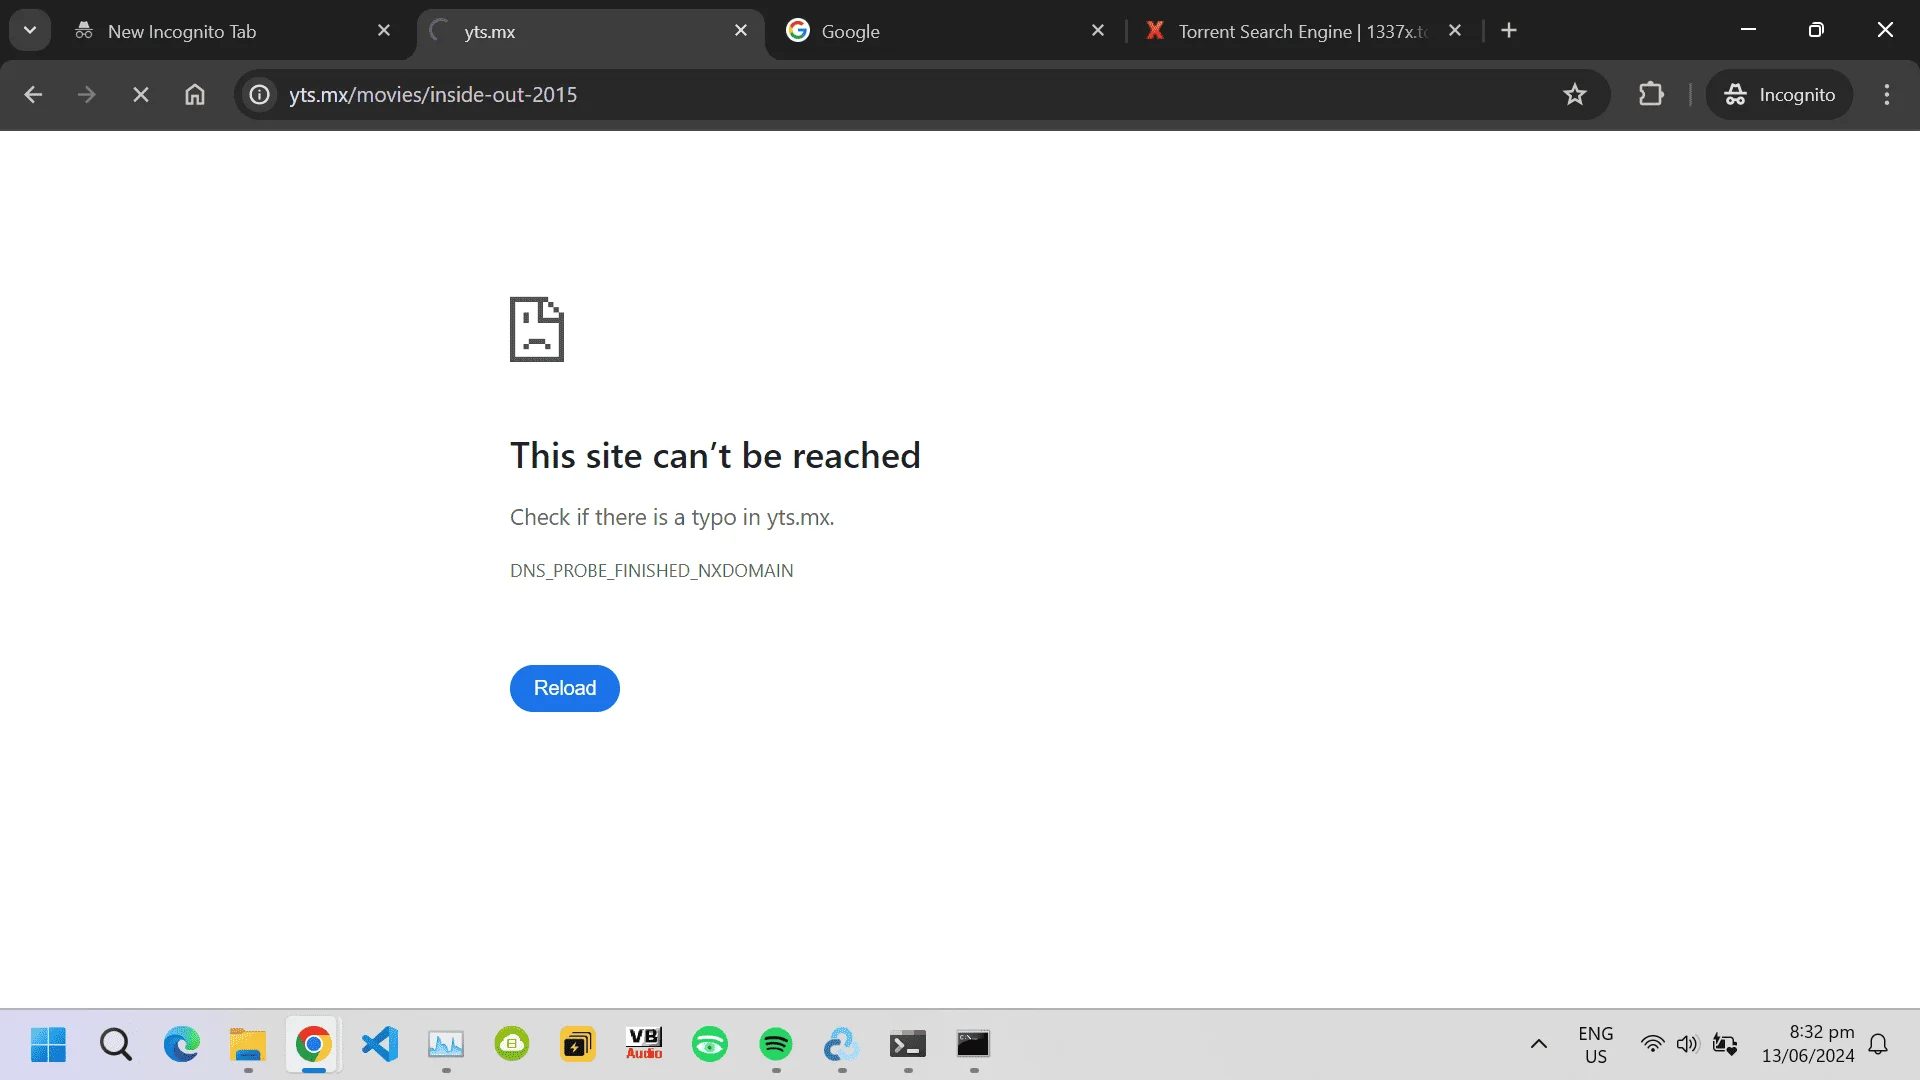Expand the tab search dropdown

pos(30,30)
